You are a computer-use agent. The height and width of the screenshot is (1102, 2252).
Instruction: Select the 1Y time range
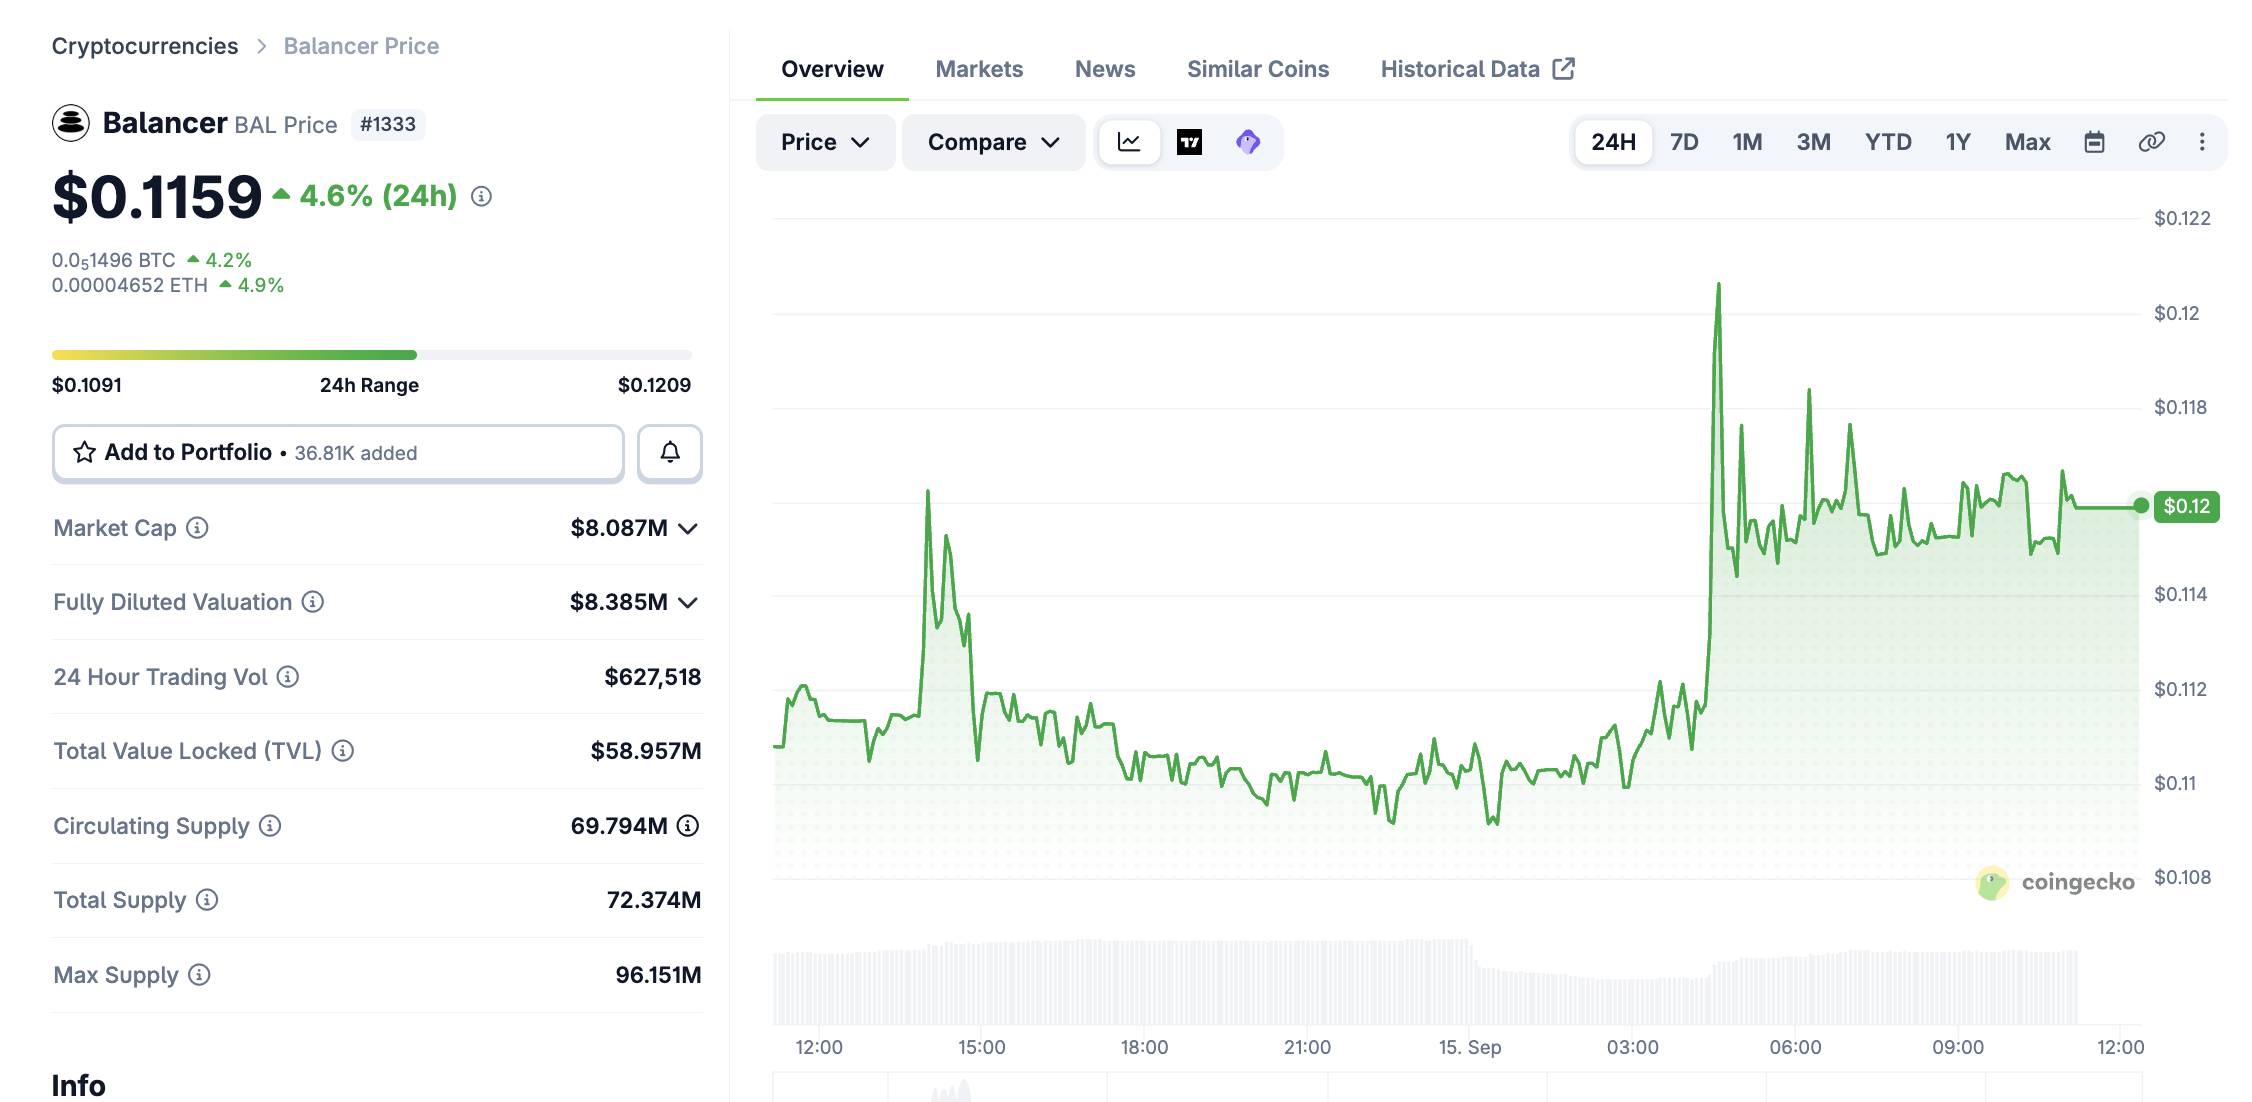1958,142
